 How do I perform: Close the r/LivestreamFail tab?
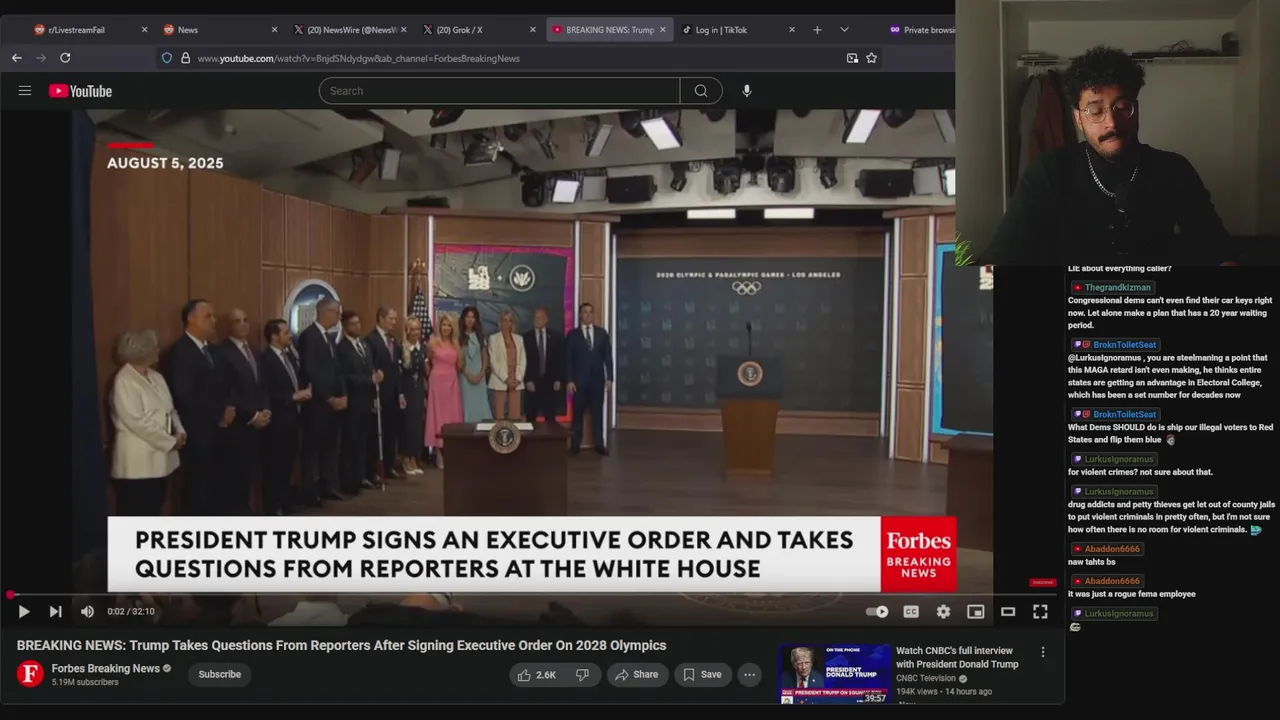point(144,30)
